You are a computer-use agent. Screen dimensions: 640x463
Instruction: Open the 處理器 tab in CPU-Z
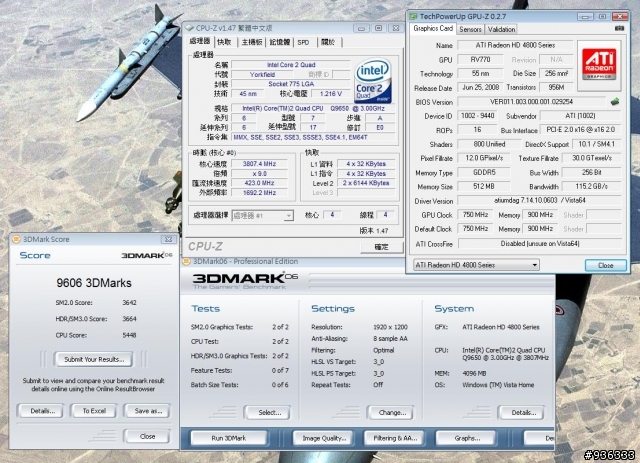point(200,41)
